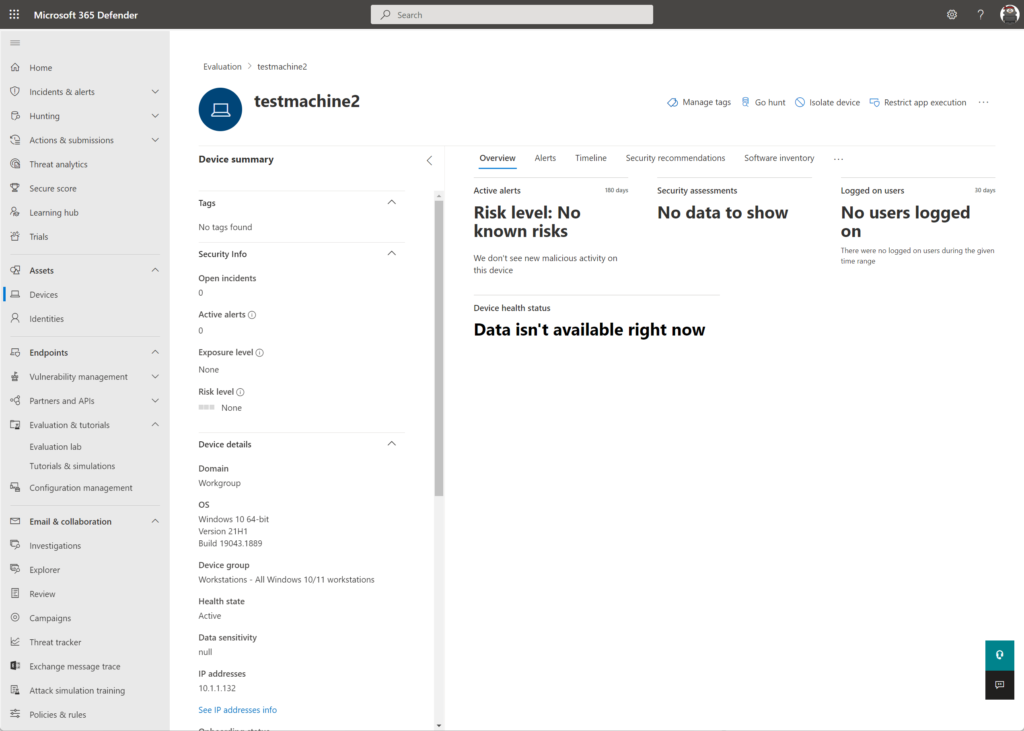1024x731 pixels.
Task: Switch to the Timeline tab
Action: [x=590, y=158]
